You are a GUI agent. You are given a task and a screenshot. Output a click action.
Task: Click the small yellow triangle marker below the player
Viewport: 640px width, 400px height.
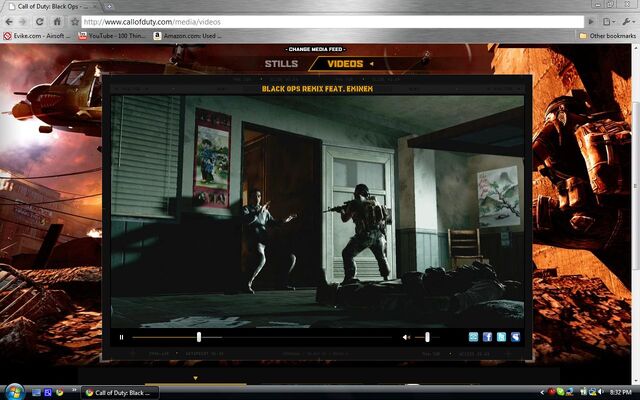click(x=195, y=378)
